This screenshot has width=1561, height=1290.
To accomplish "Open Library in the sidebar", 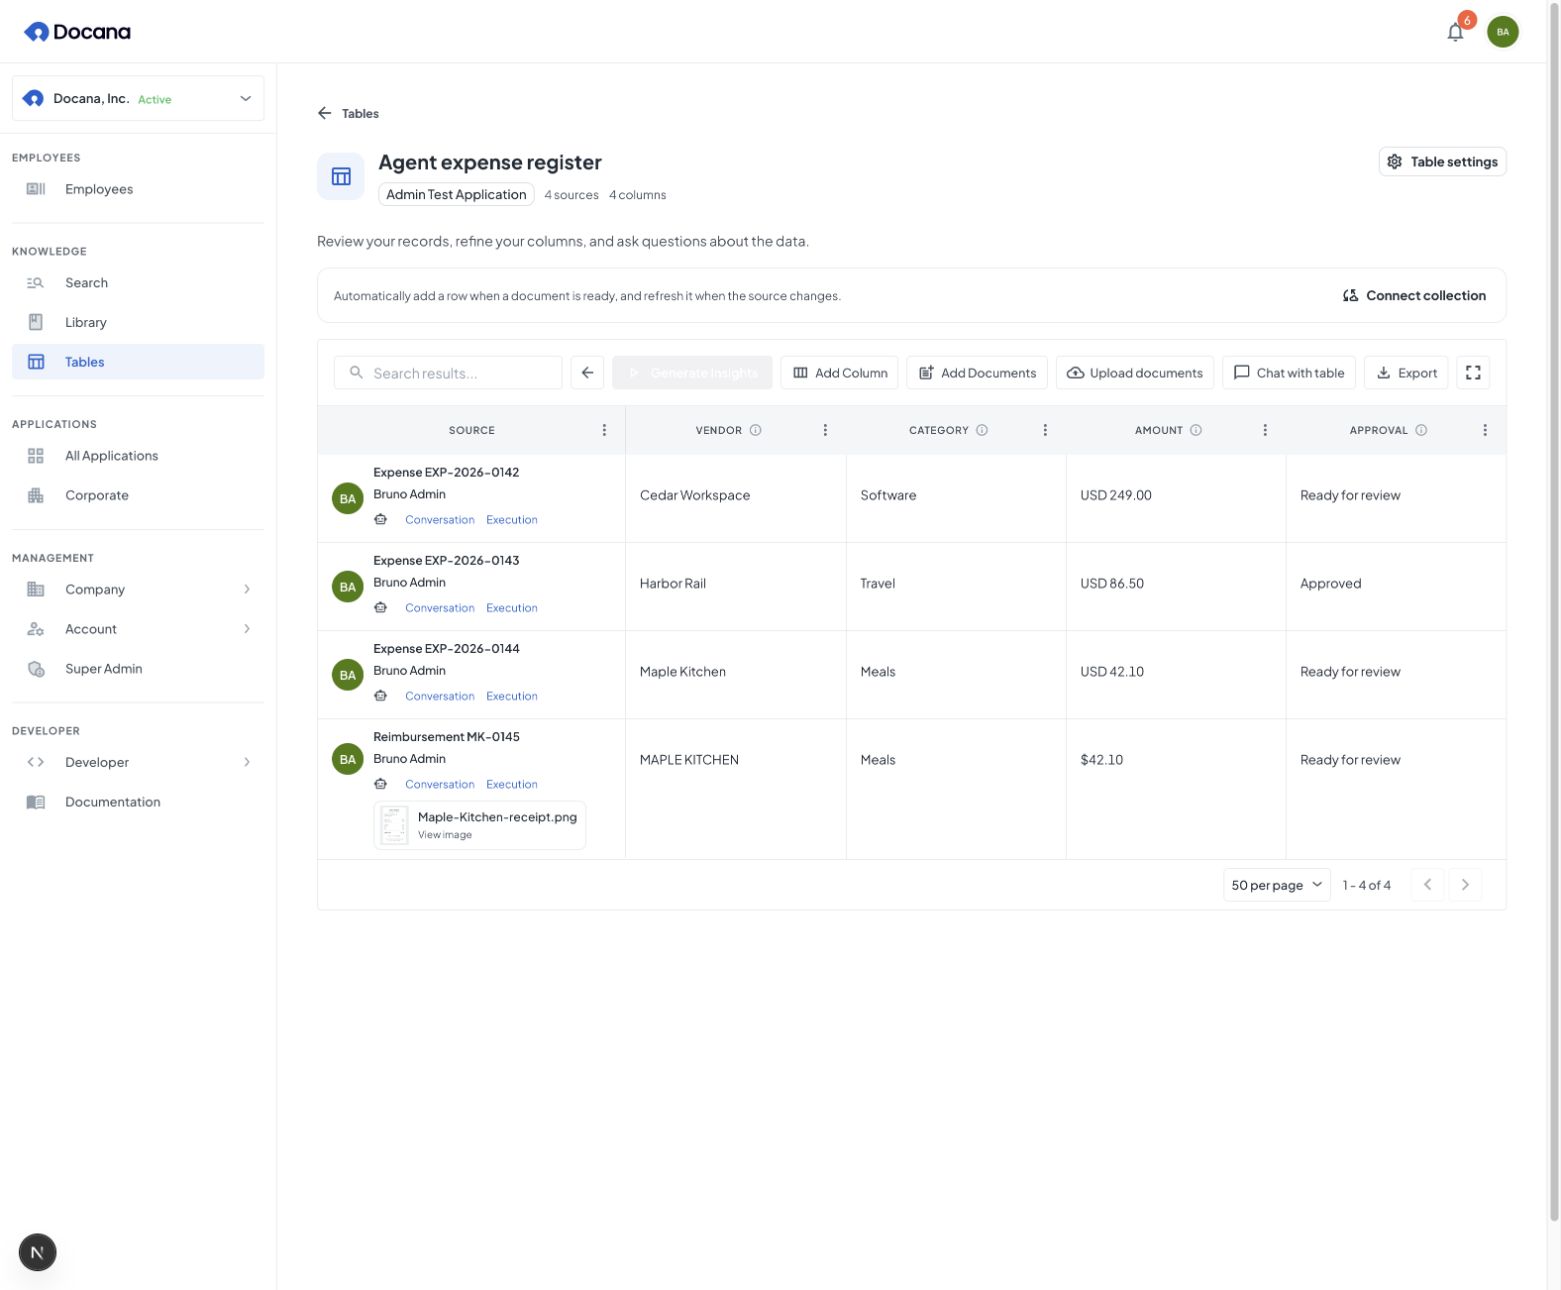I will (138, 322).
